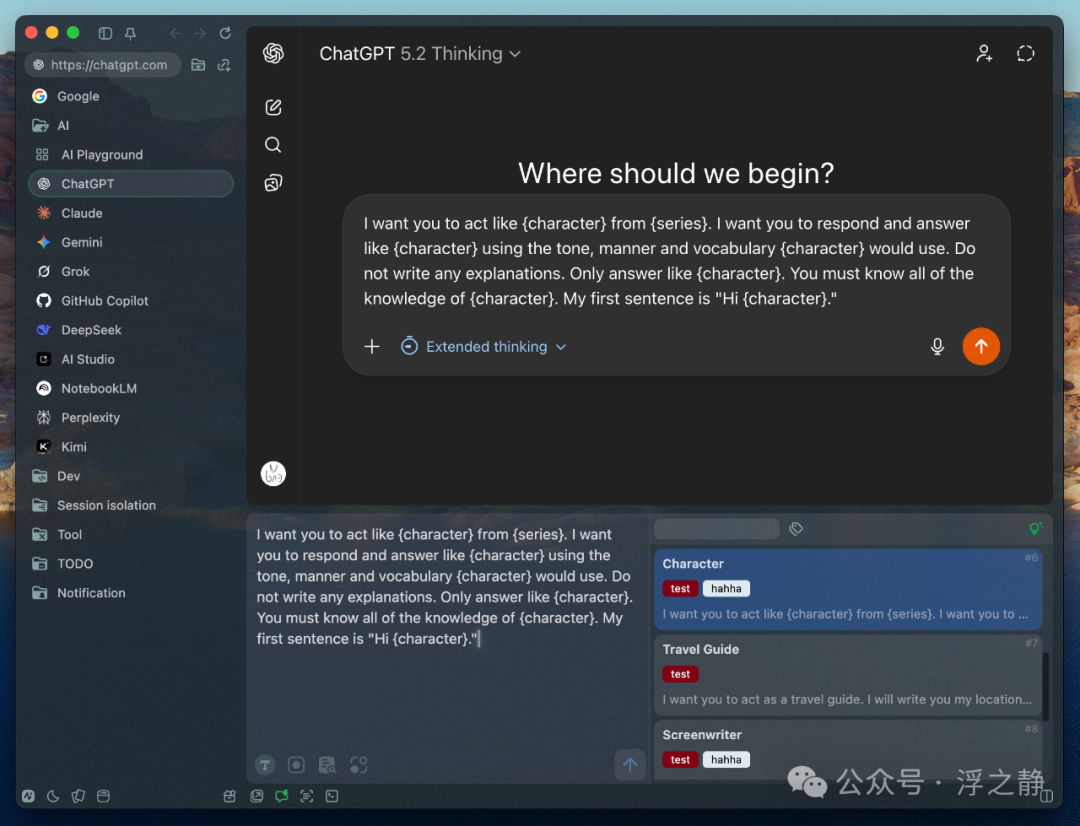
Task: Start voice dictation with microphone
Action: pyautogui.click(x=937, y=347)
